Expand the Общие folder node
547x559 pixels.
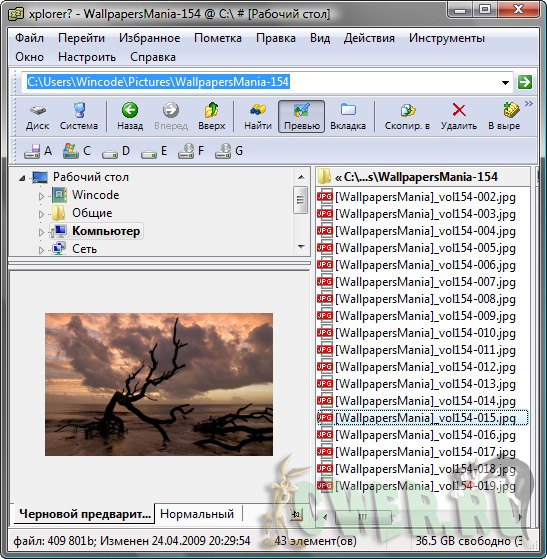(41, 214)
